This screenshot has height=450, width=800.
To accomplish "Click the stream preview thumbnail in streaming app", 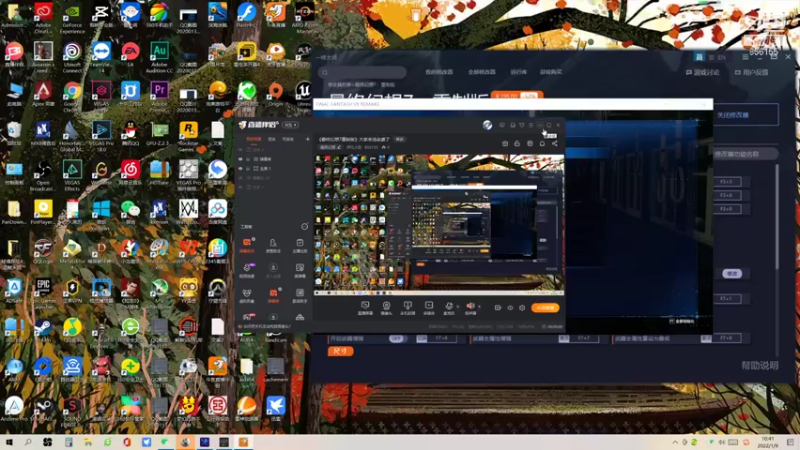I will tap(439, 225).
